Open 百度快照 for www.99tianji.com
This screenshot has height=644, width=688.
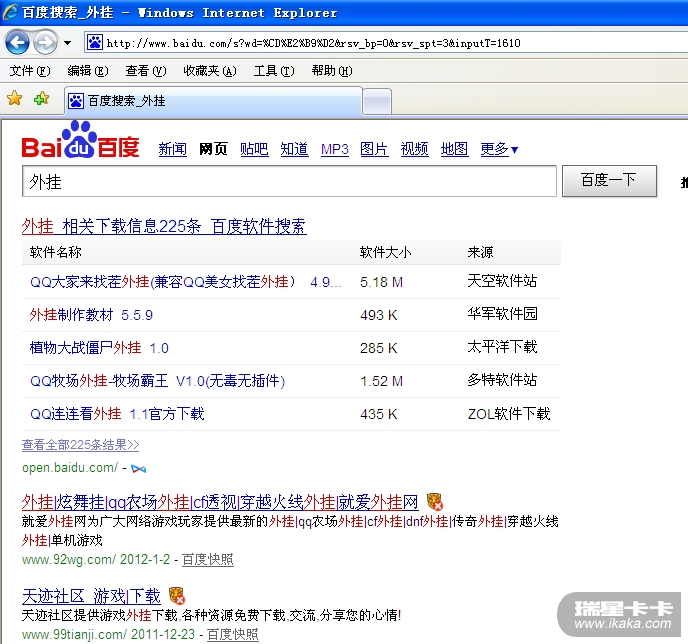233,634
